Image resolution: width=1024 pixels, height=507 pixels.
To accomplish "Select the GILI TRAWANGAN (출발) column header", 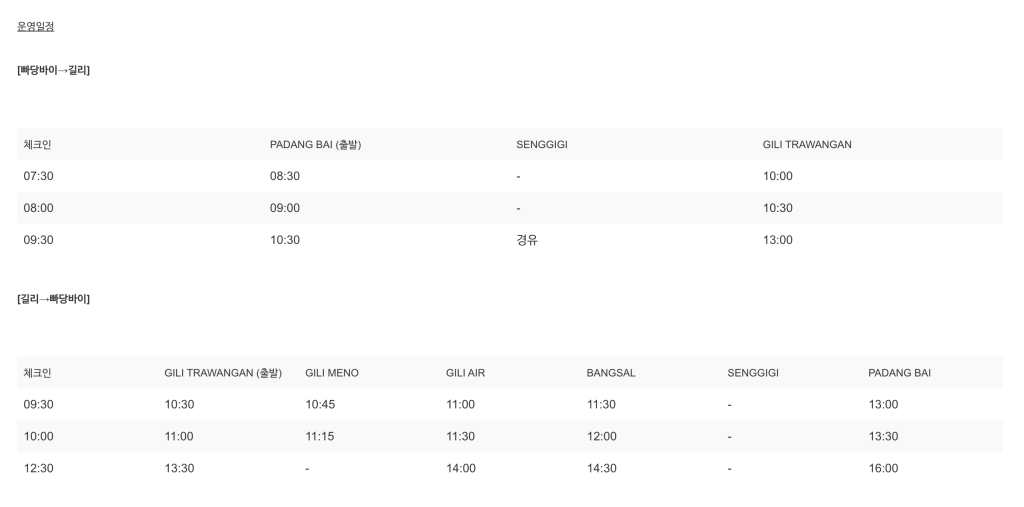I will click(223, 373).
